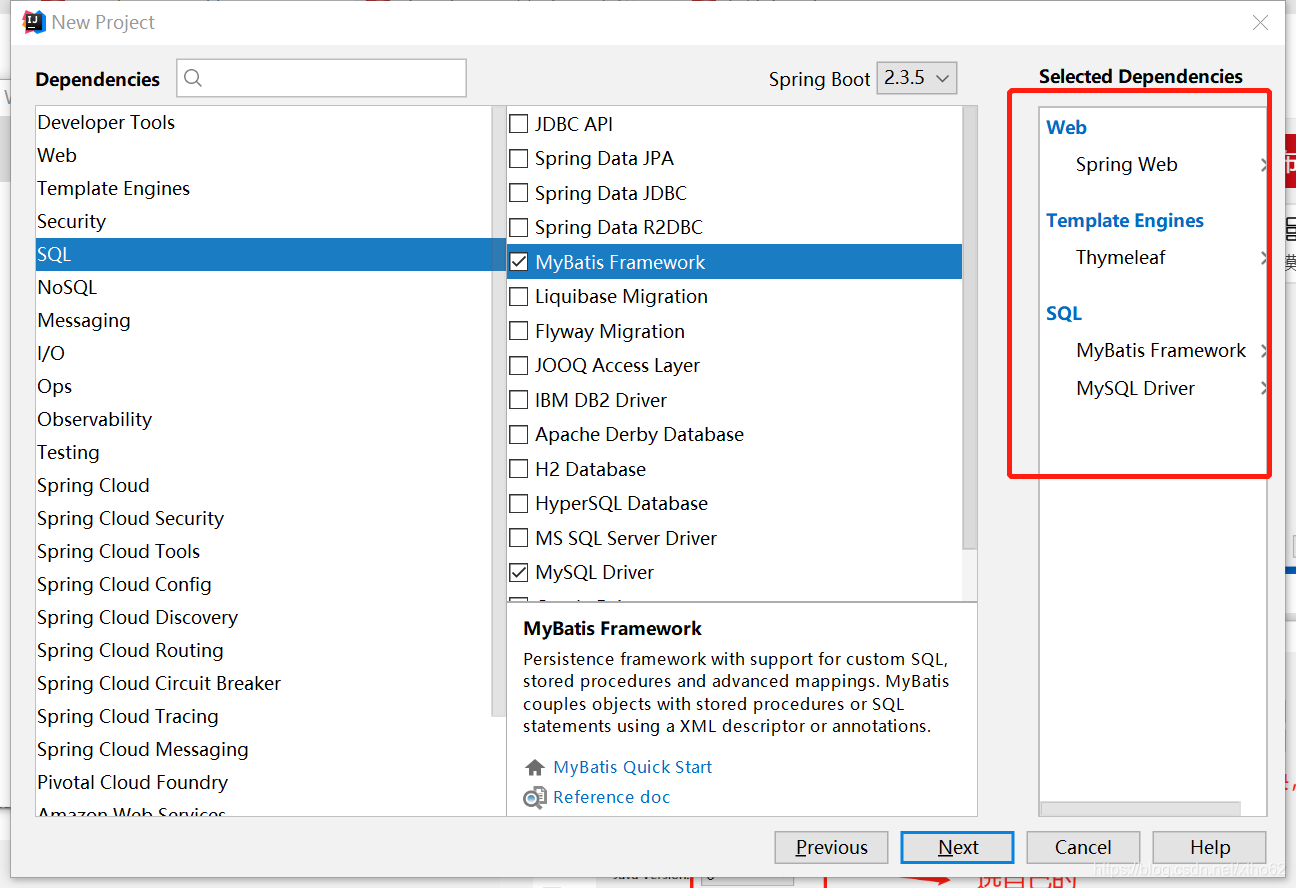Choose the Security category
This screenshot has width=1296, height=888.
pos(264,221)
